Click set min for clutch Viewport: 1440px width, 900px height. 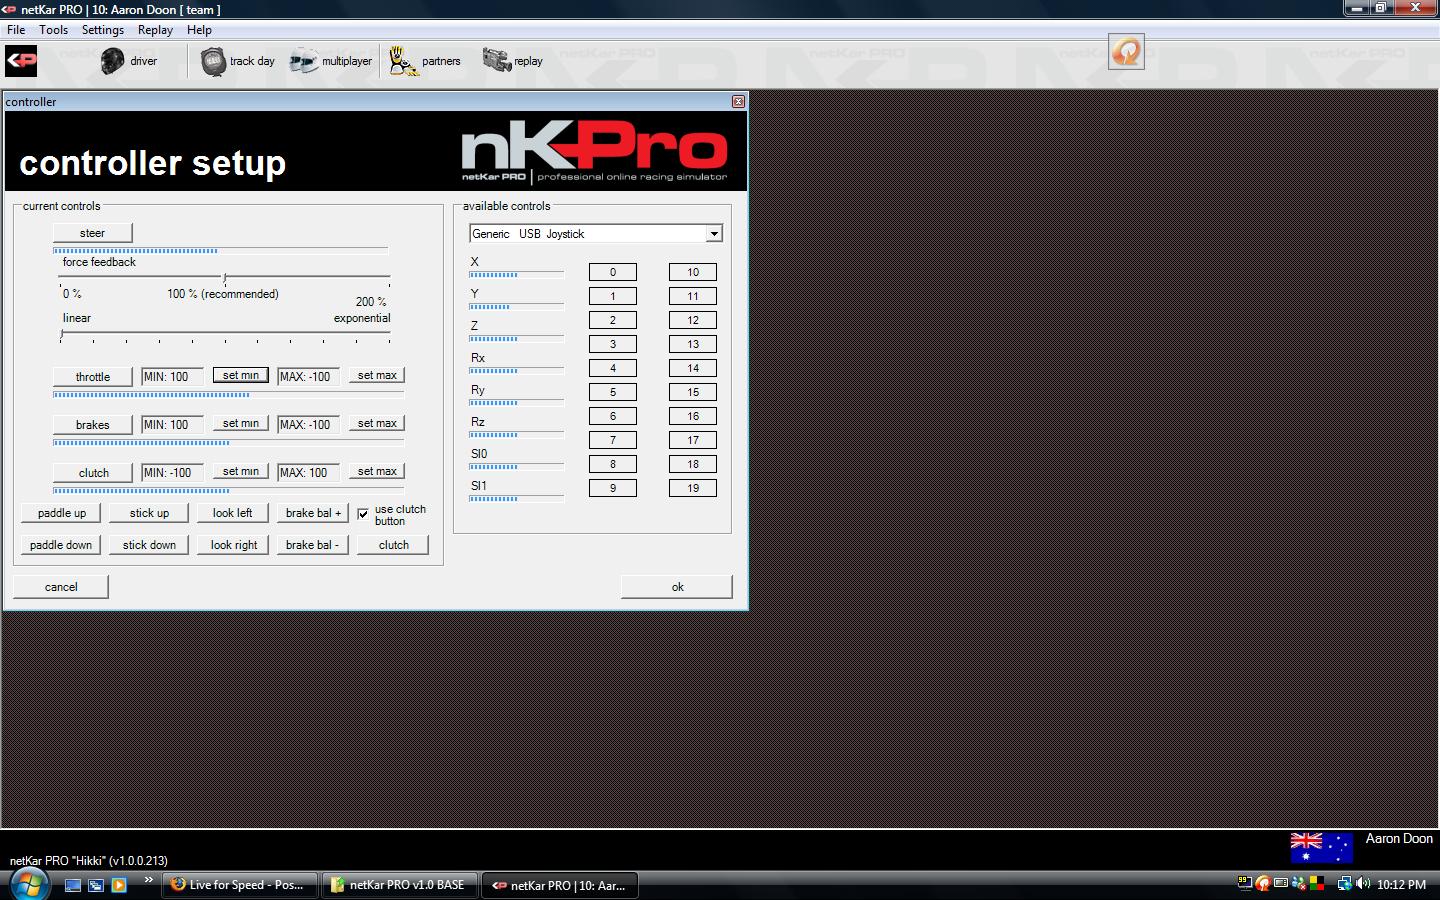(241, 472)
